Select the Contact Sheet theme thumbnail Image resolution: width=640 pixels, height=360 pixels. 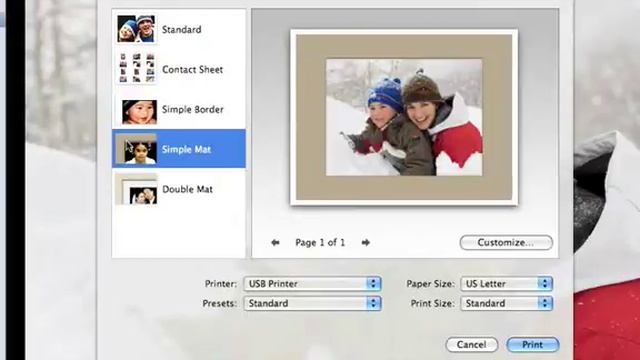[x=136, y=68]
